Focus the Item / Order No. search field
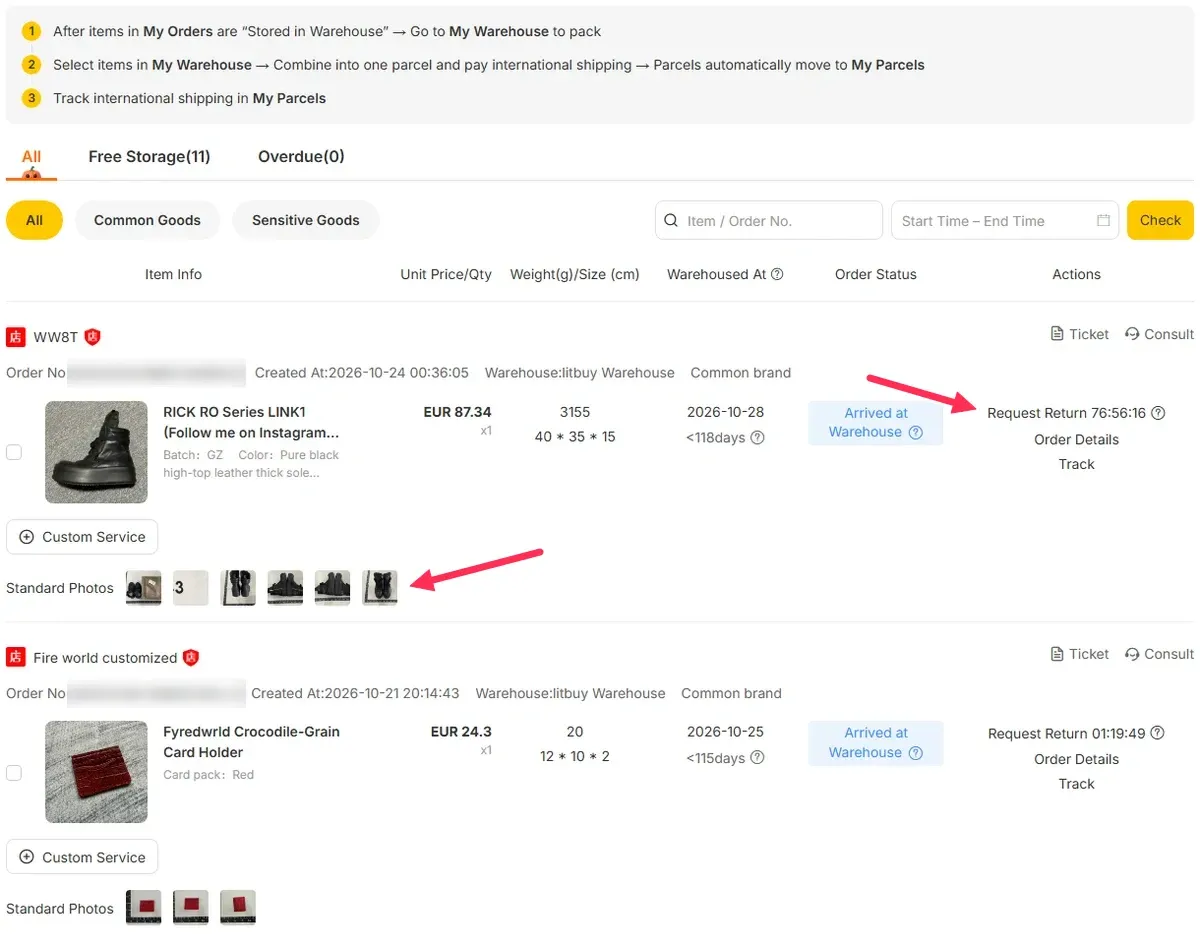Viewport: 1200px width, 934px height. point(769,221)
